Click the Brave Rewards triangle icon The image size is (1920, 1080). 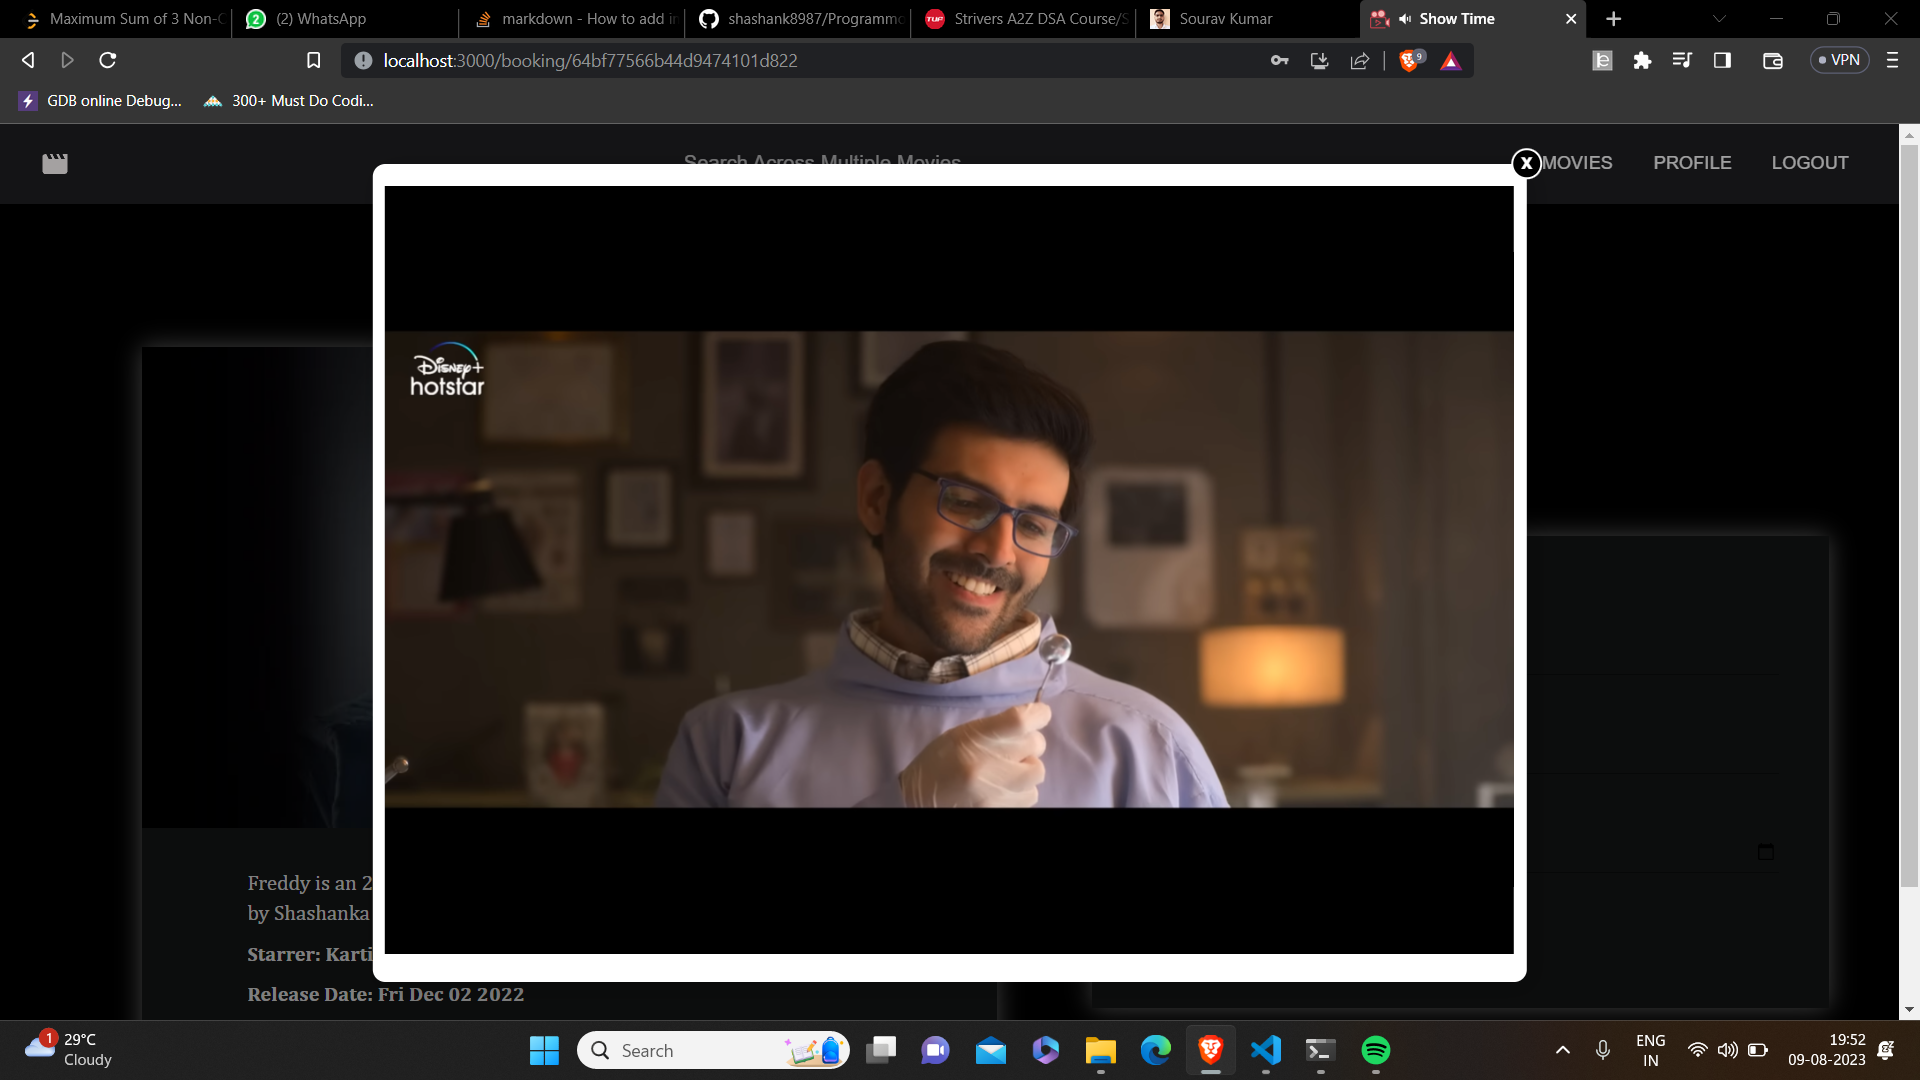point(1451,61)
